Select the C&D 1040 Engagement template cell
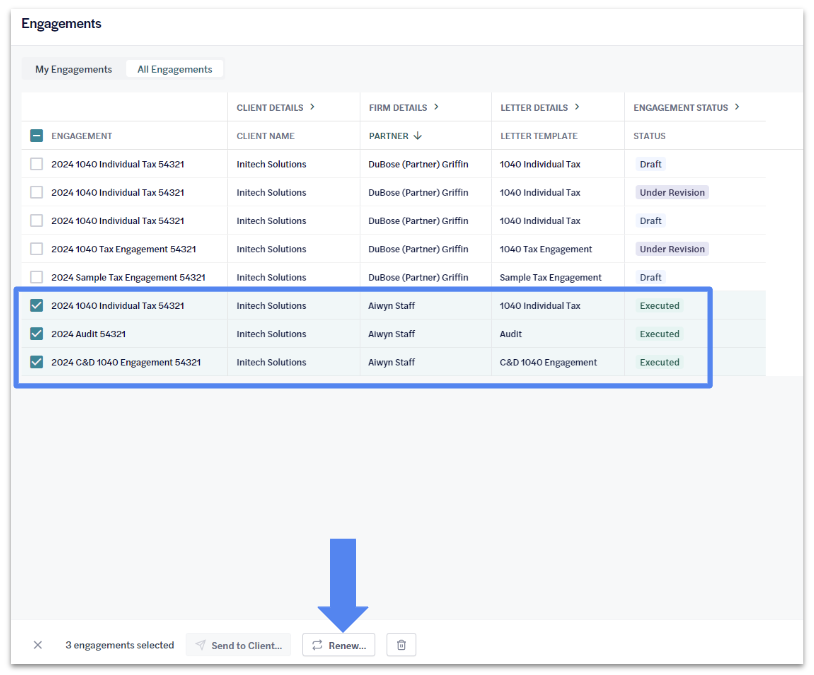814x675 pixels. pyautogui.click(x=548, y=362)
